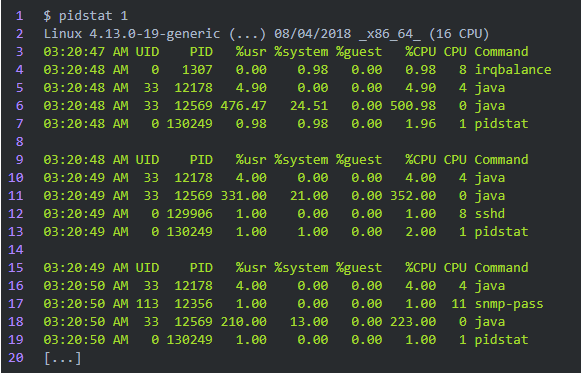Click the pidstat command on line 19

(501, 340)
